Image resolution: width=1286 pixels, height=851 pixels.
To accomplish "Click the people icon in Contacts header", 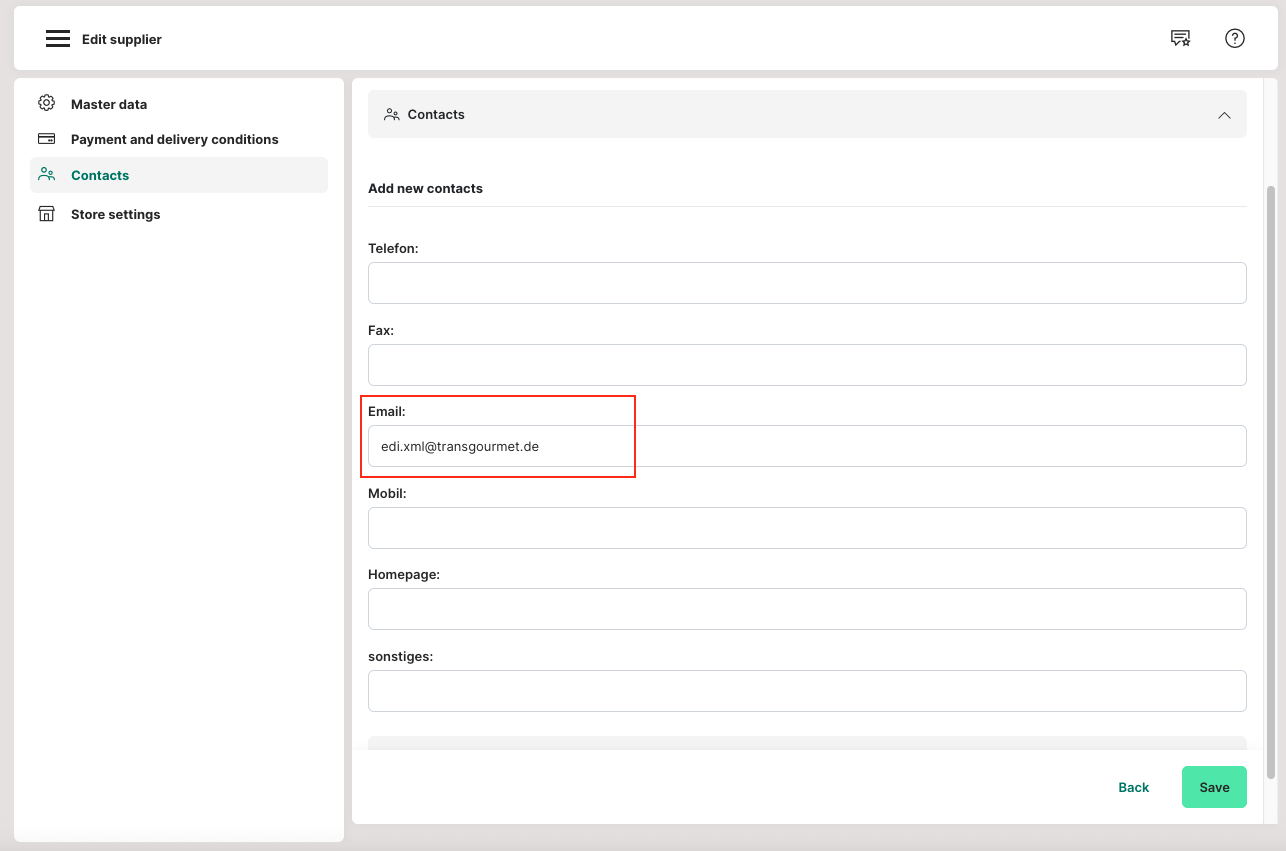I will [x=392, y=115].
